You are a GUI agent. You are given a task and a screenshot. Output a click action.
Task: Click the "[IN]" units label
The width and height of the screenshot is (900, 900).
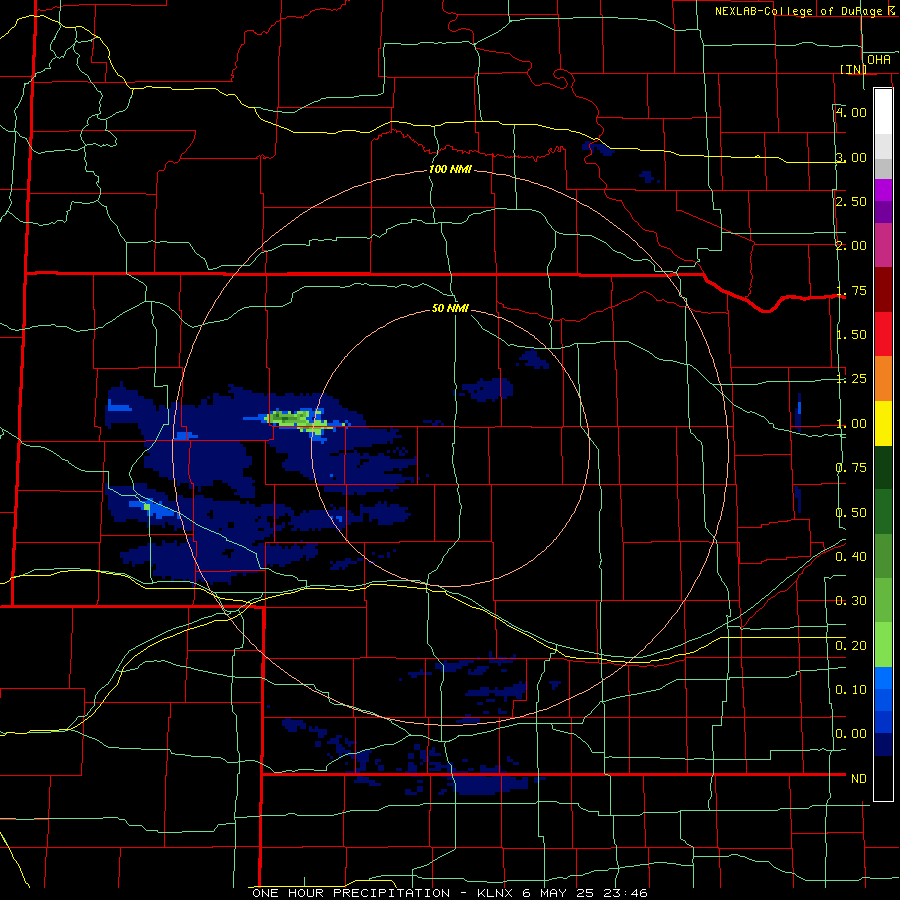point(853,69)
